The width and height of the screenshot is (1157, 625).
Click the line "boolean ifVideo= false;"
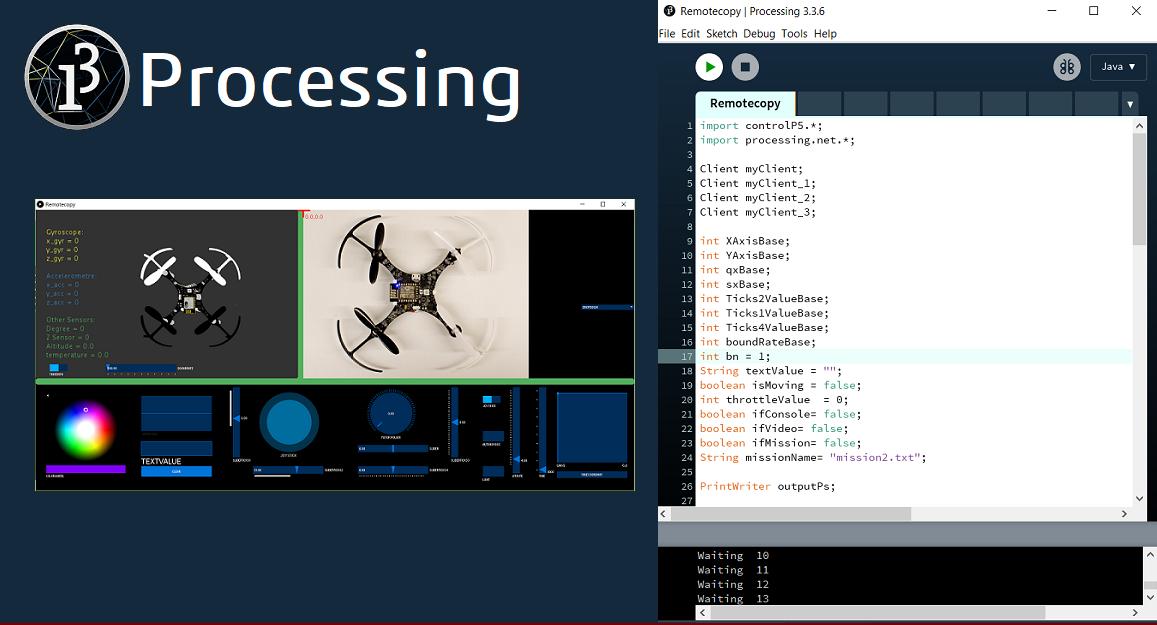[x=774, y=429]
